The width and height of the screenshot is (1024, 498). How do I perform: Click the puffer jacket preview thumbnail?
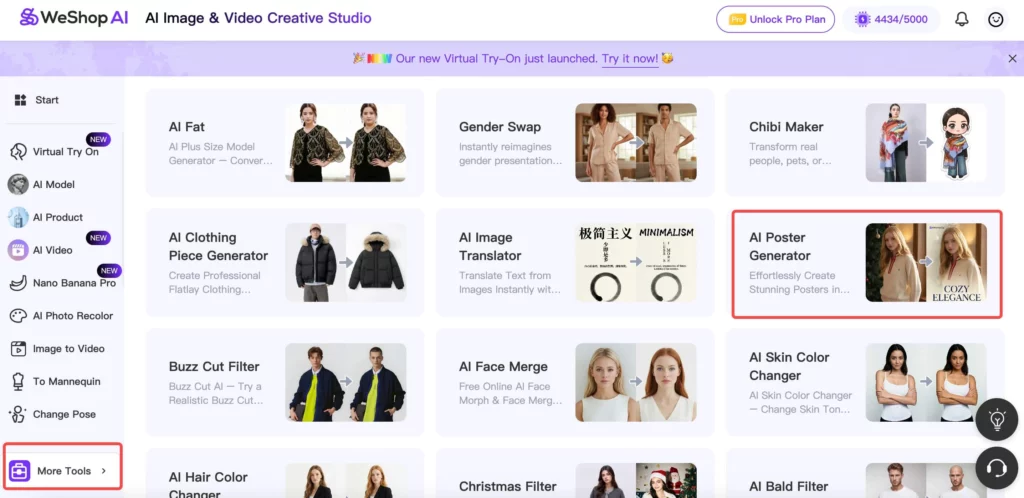click(345, 262)
